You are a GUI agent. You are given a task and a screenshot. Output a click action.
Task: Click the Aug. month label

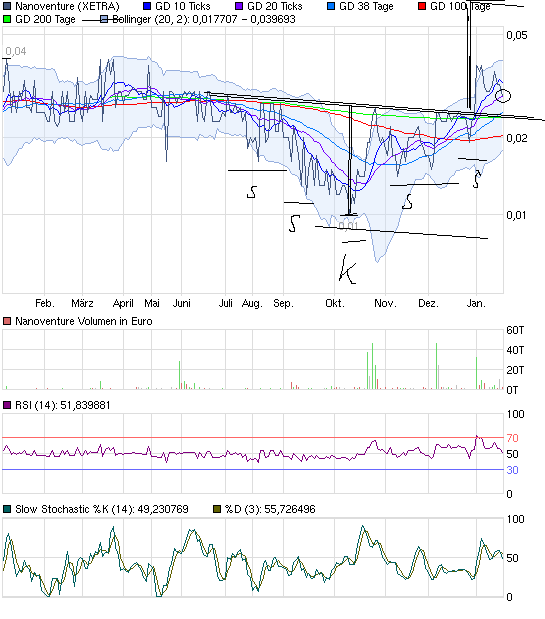(252, 303)
